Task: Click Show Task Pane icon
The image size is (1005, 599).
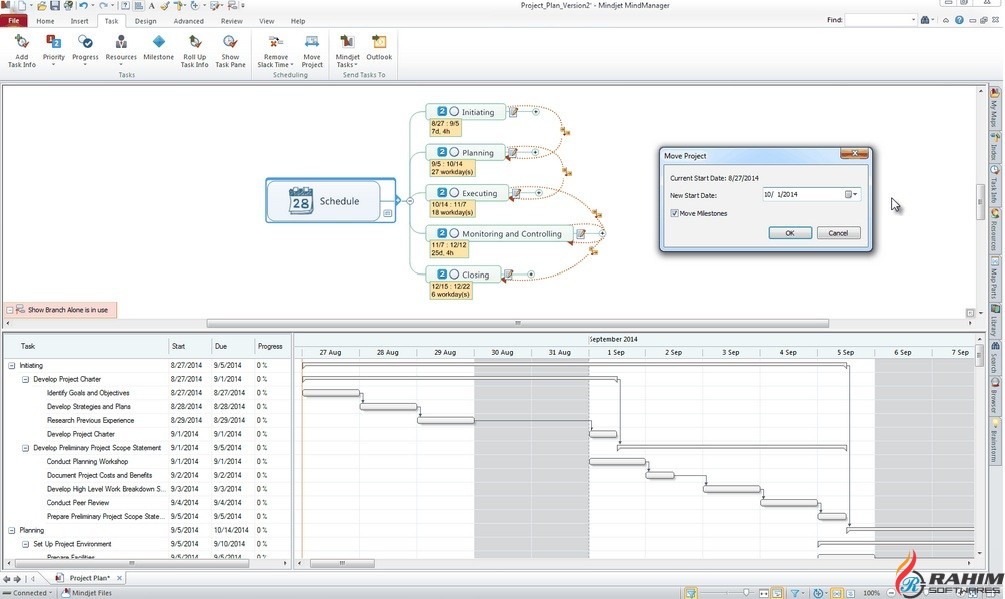Action: tap(230, 42)
